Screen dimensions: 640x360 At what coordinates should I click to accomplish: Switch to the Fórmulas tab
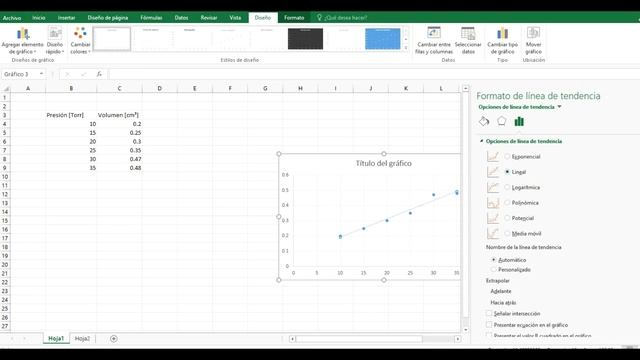tap(151, 18)
